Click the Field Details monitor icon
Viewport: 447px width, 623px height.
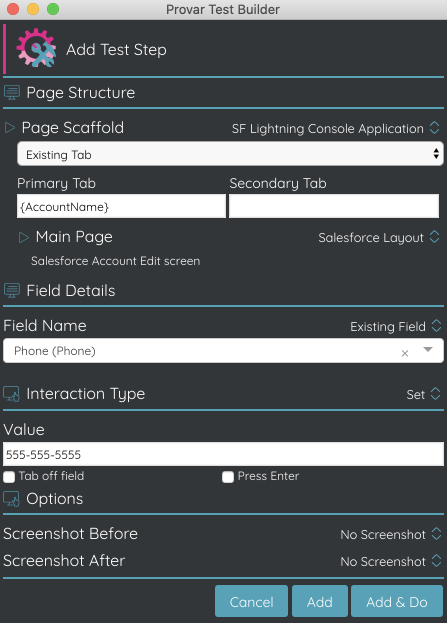click(x=12, y=290)
